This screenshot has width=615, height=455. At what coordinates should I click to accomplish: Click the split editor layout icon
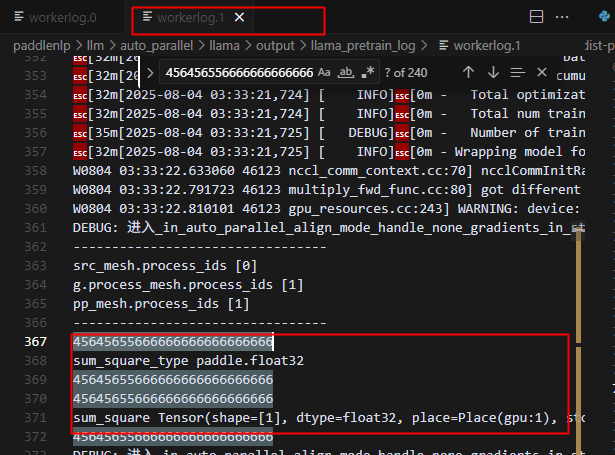[x=536, y=18]
